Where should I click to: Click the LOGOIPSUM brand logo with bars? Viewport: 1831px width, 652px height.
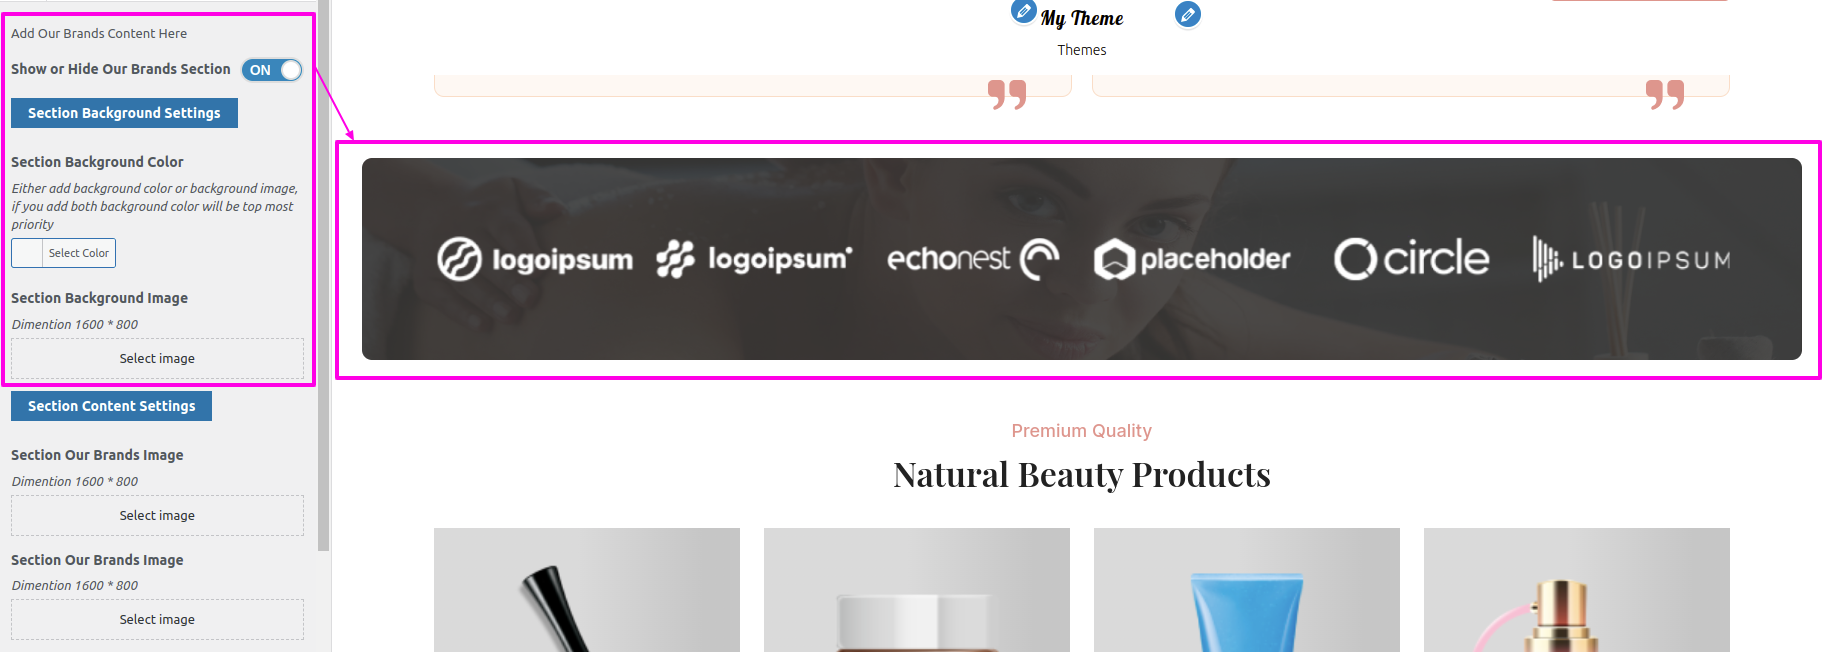point(1631,259)
